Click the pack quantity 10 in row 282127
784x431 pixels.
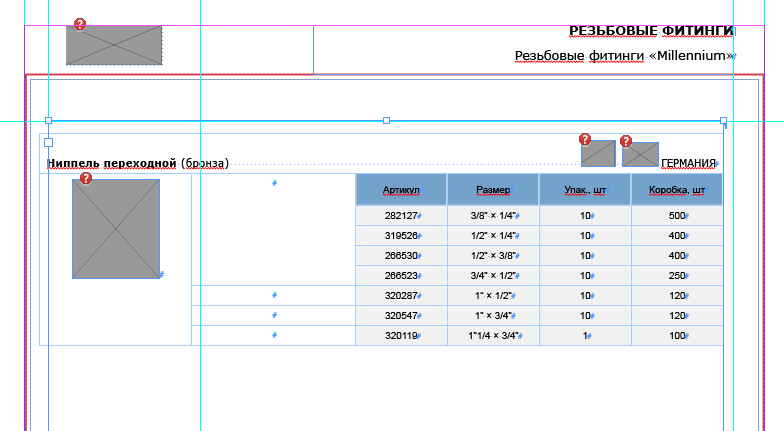click(x=585, y=216)
